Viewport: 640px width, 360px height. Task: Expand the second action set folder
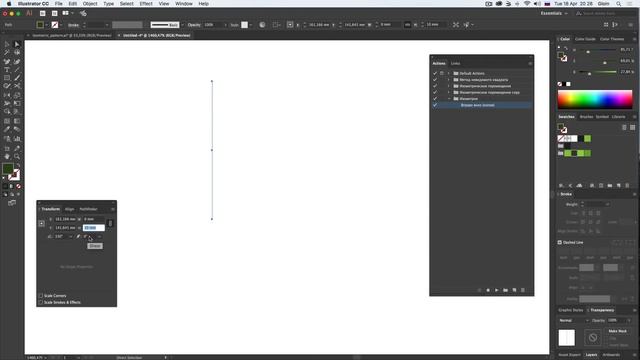tap(449, 80)
